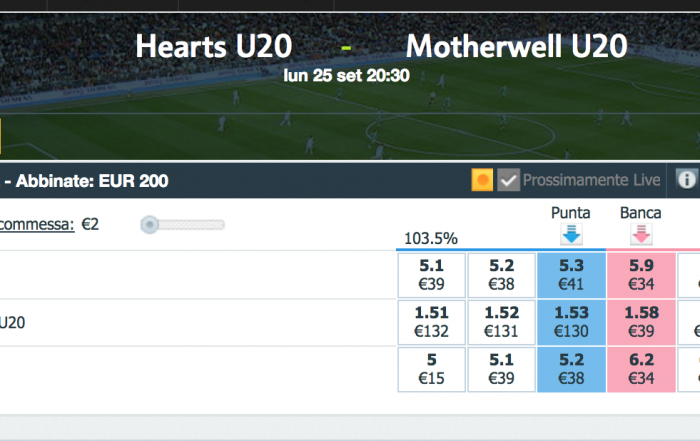Viewport: 700px width, 441px height.
Task: Pick first row odds 5.1 with €39
Action: tap(431, 275)
